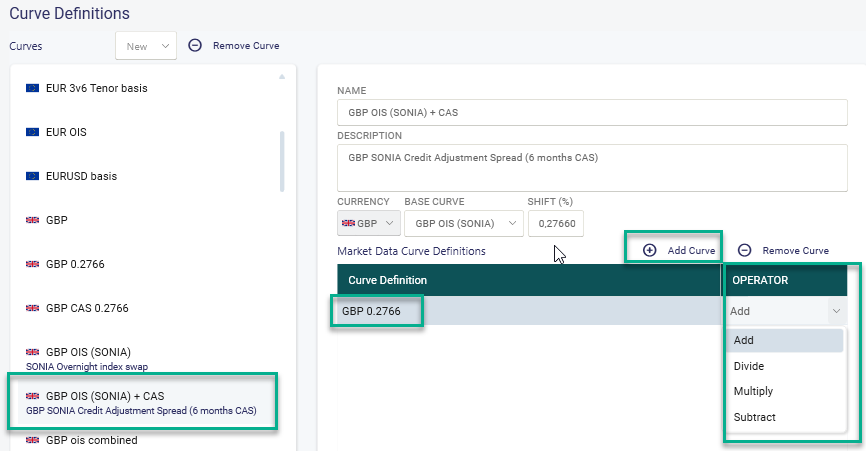Image resolution: width=866 pixels, height=451 pixels.
Task: Choose Divide in operator list
Action: pos(784,366)
